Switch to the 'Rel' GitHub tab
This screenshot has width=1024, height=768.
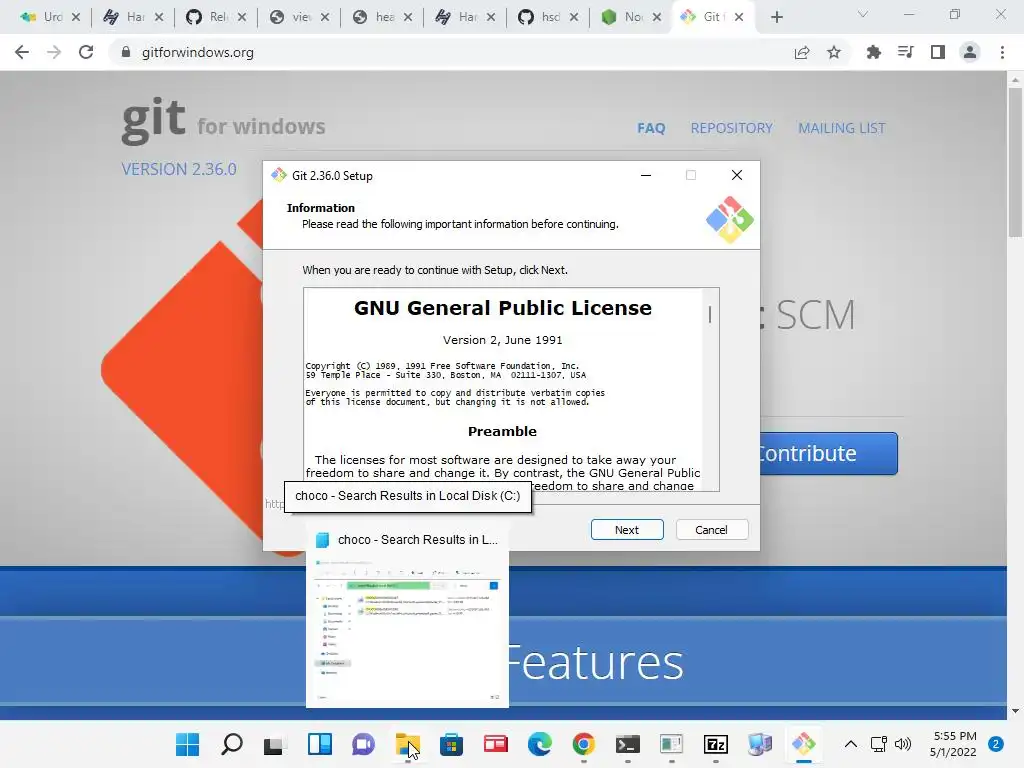(216, 17)
